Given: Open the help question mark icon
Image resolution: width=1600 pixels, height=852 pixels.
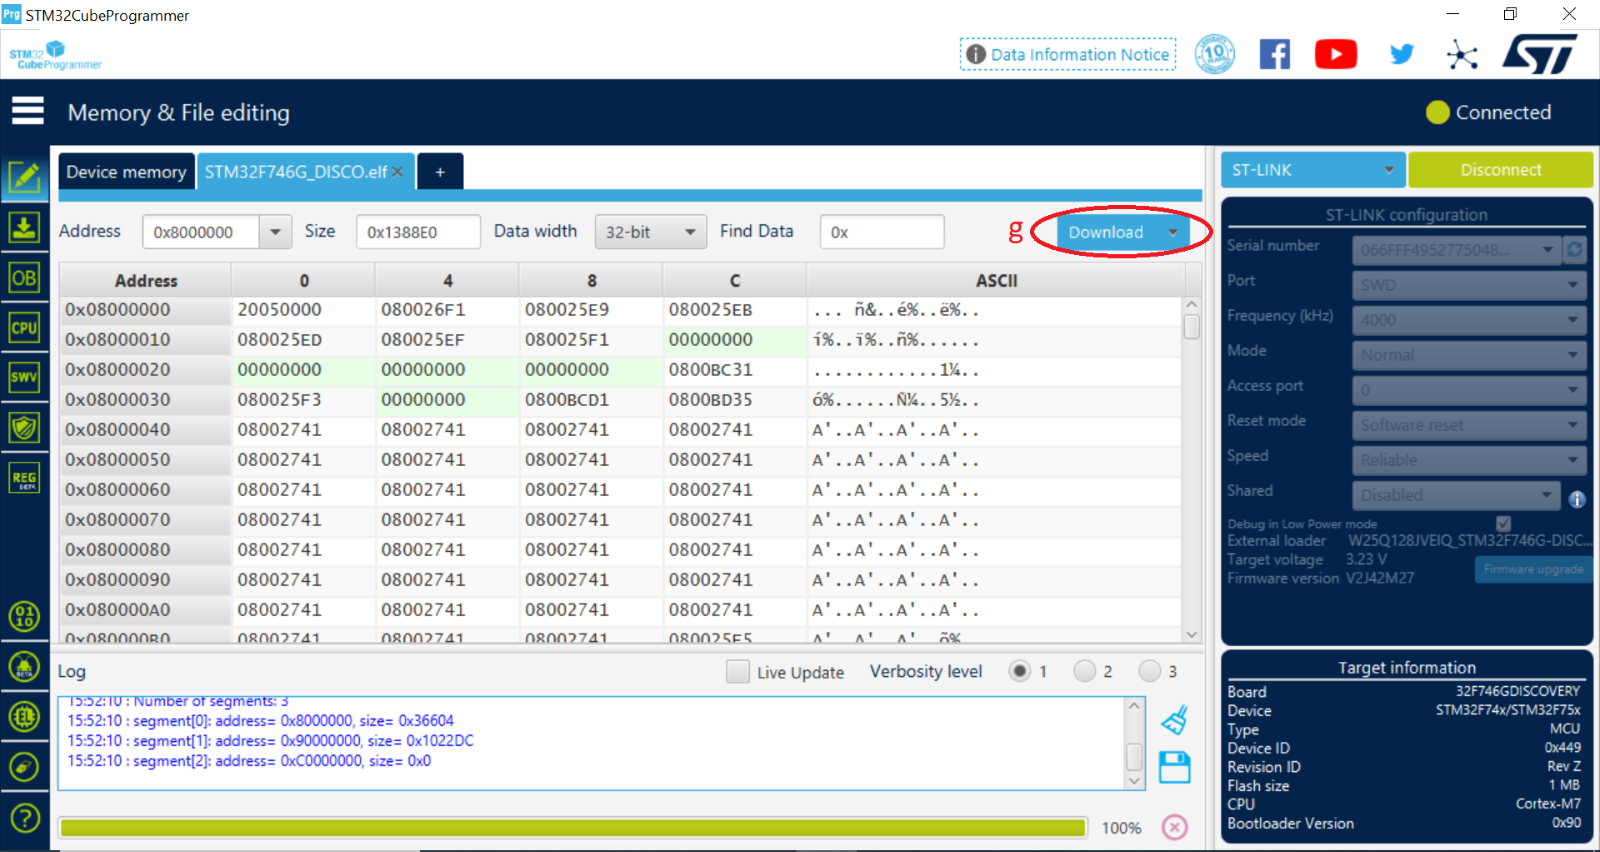Looking at the screenshot, I should [24, 818].
